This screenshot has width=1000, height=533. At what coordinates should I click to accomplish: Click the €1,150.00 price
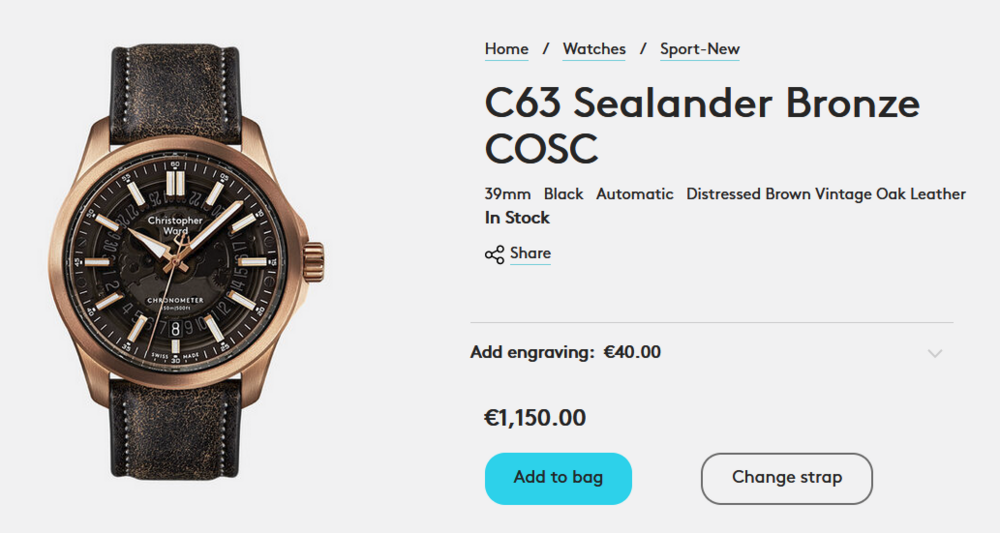pos(535,418)
